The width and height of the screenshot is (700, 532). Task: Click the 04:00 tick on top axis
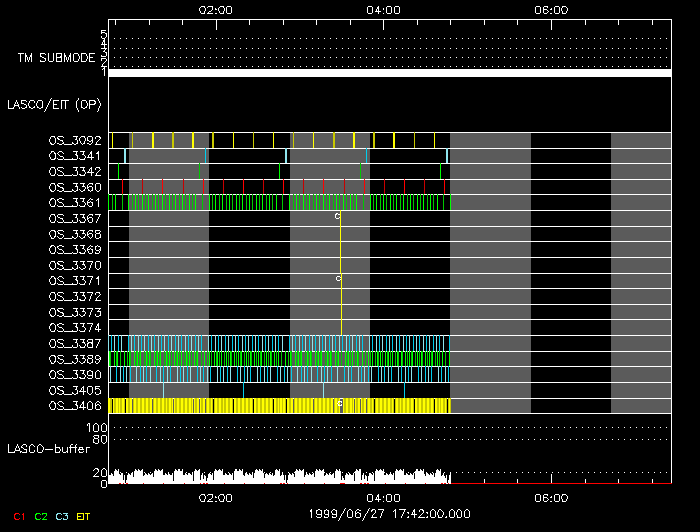(384, 9)
